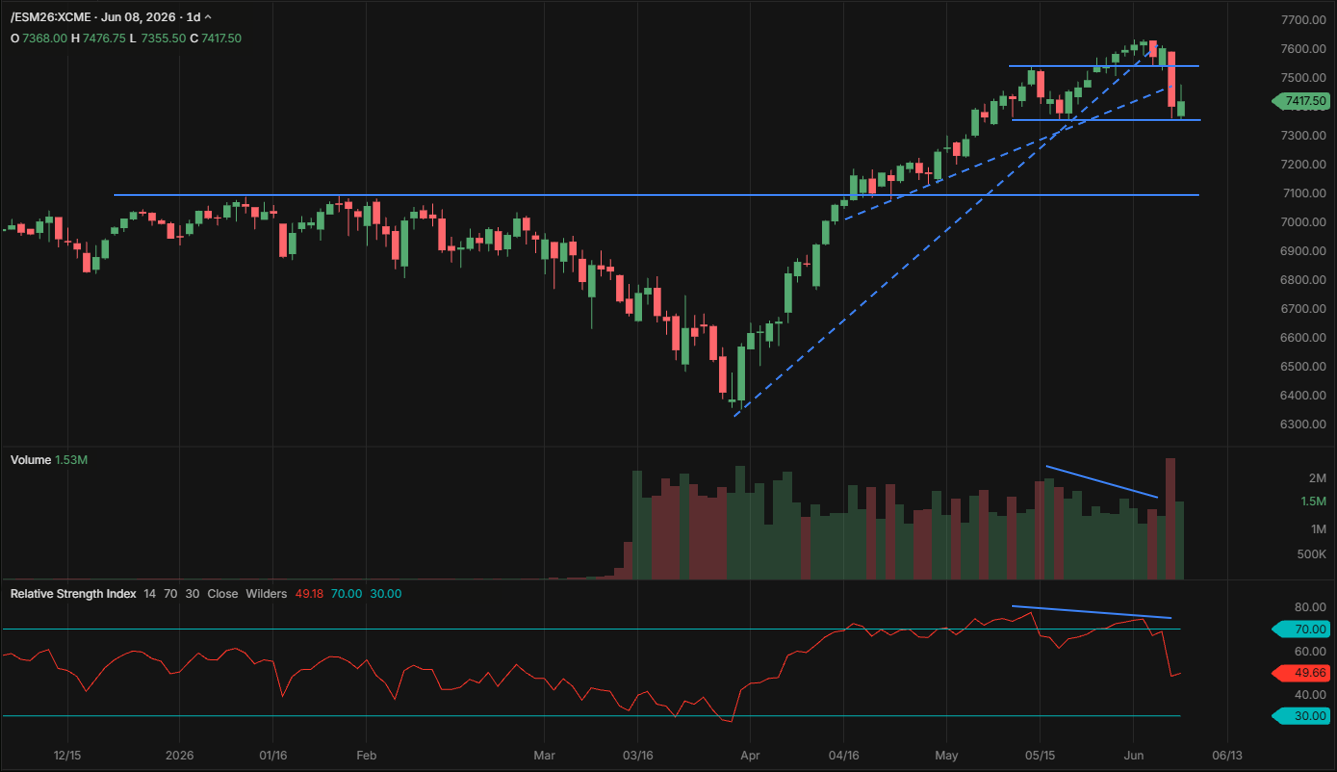Click the 7700.00 price axis label
Image resolution: width=1337 pixels, height=772 pixels.
pyautogui.click(x=1303, y=20)
